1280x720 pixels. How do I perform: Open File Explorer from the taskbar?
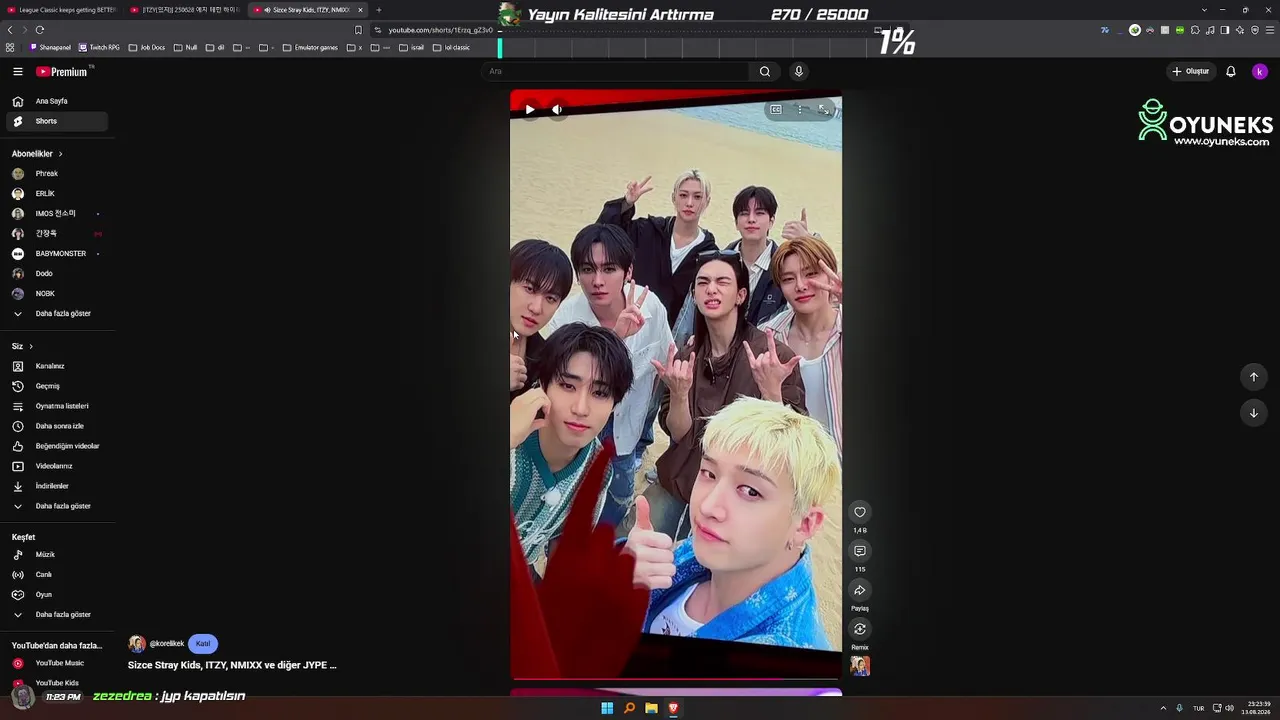pyautogui.click(x=651, y=708)
